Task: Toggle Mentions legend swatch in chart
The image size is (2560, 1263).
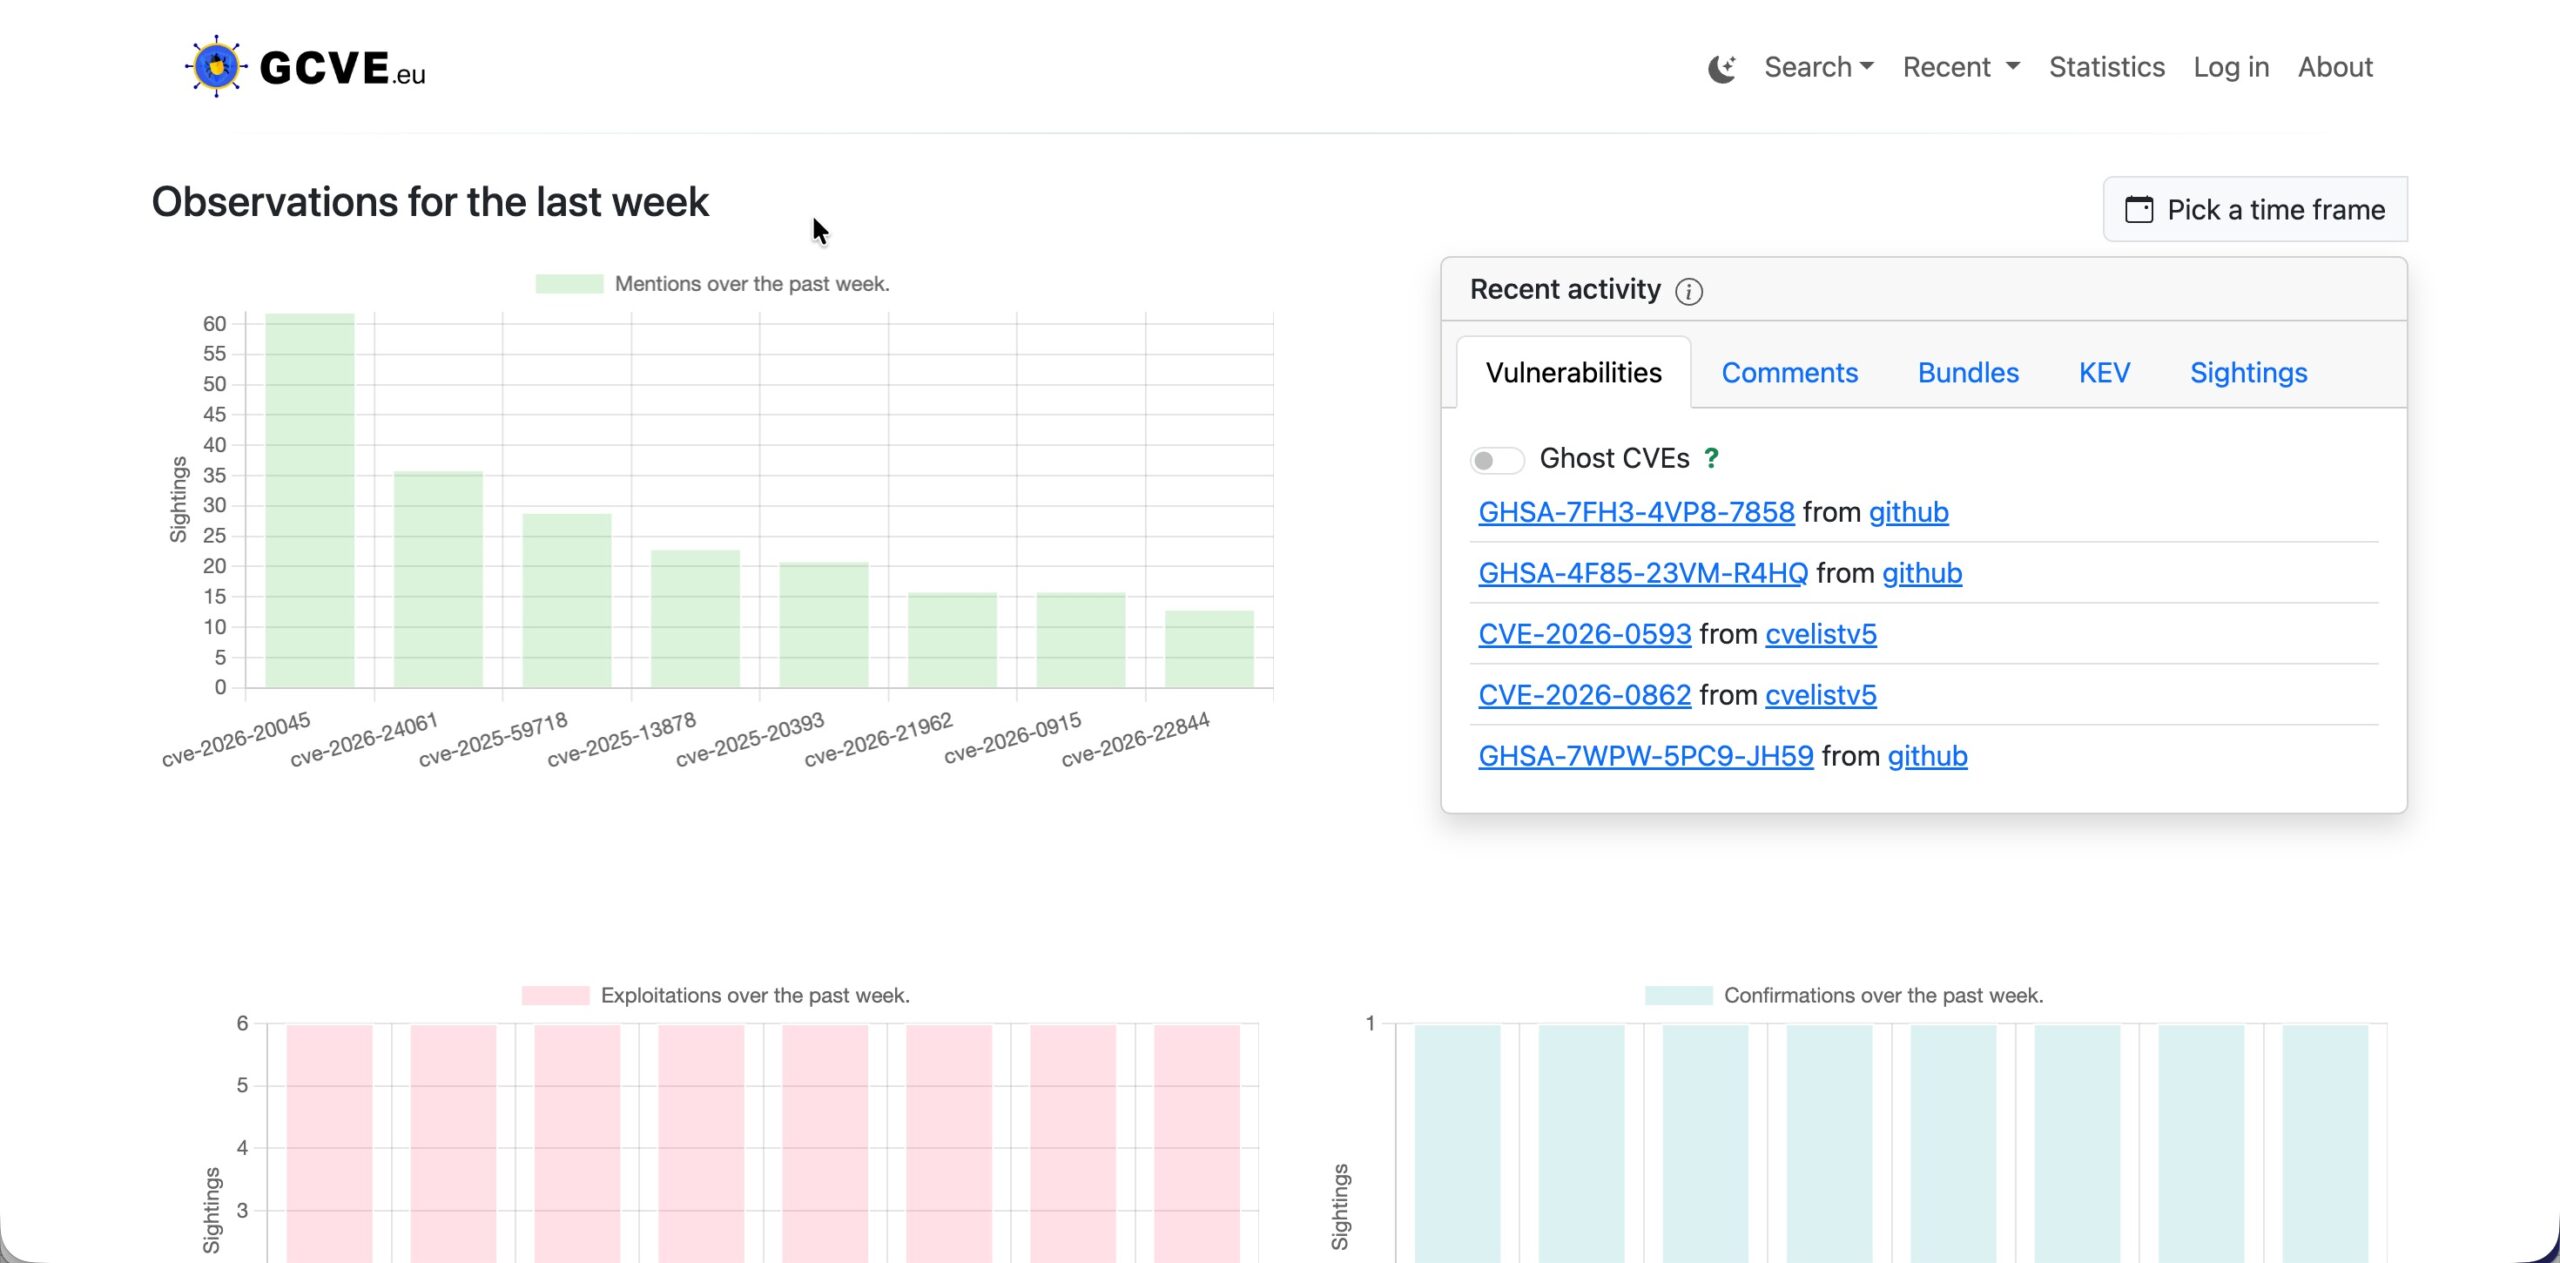Action: (569, 284)
